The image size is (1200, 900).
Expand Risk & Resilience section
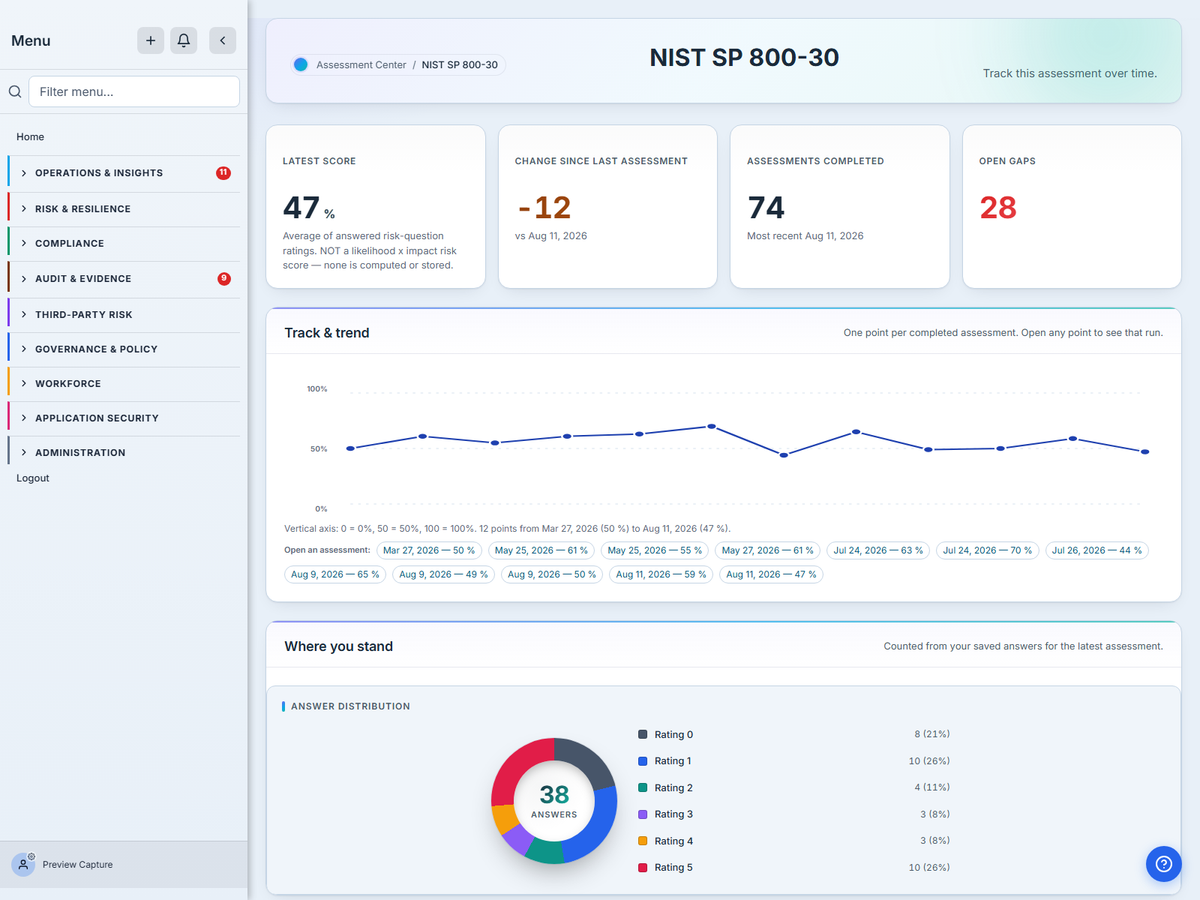point(124,209)
